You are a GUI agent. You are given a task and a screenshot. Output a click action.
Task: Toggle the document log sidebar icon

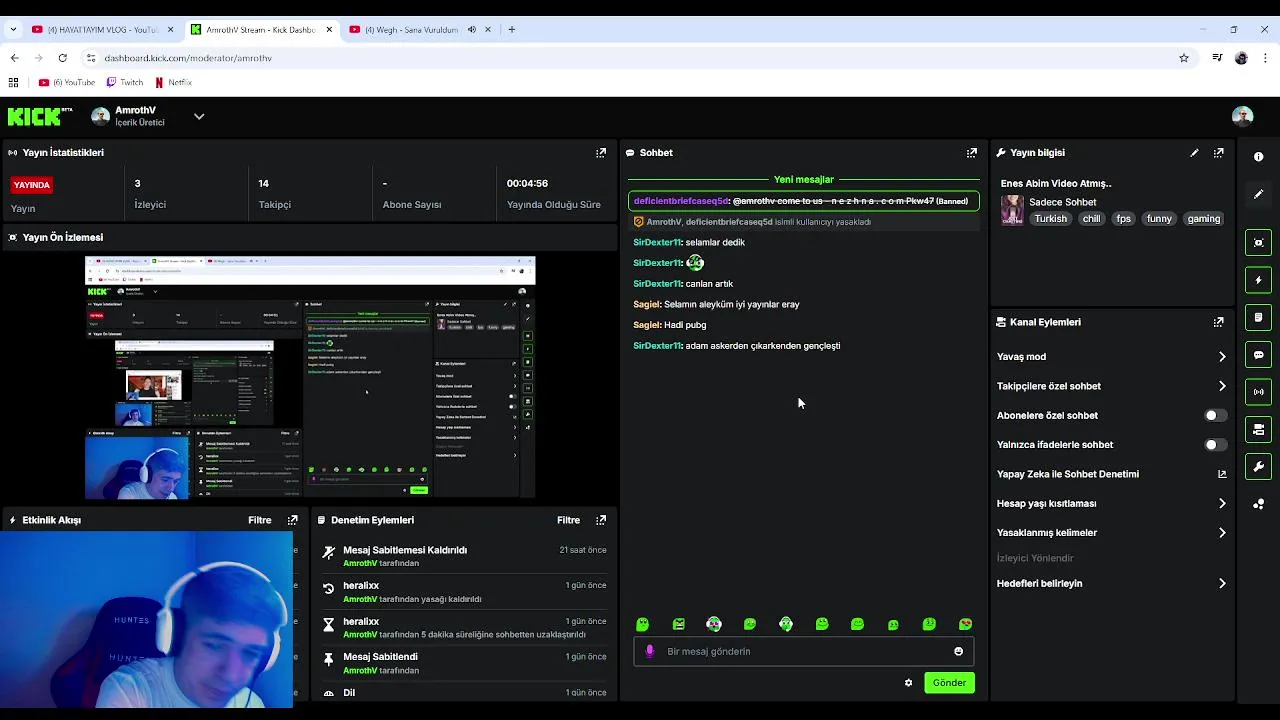click(x=1258, y=317)
